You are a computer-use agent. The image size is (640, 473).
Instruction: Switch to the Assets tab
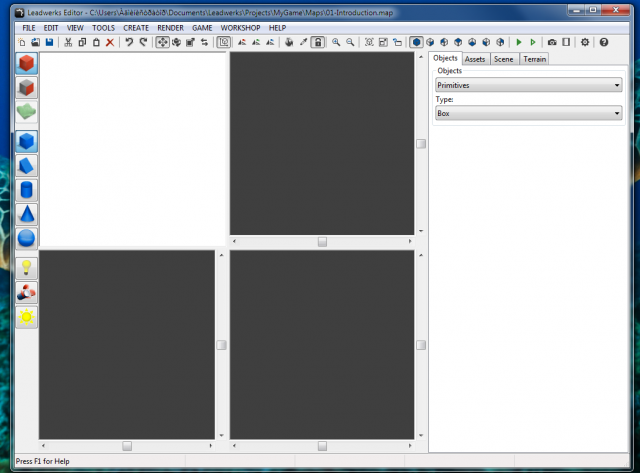(476, 59)
